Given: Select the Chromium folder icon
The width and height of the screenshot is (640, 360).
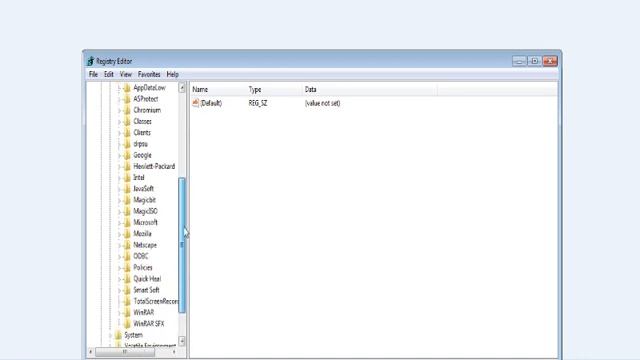Looking at the screenshot, I should 127,110.
